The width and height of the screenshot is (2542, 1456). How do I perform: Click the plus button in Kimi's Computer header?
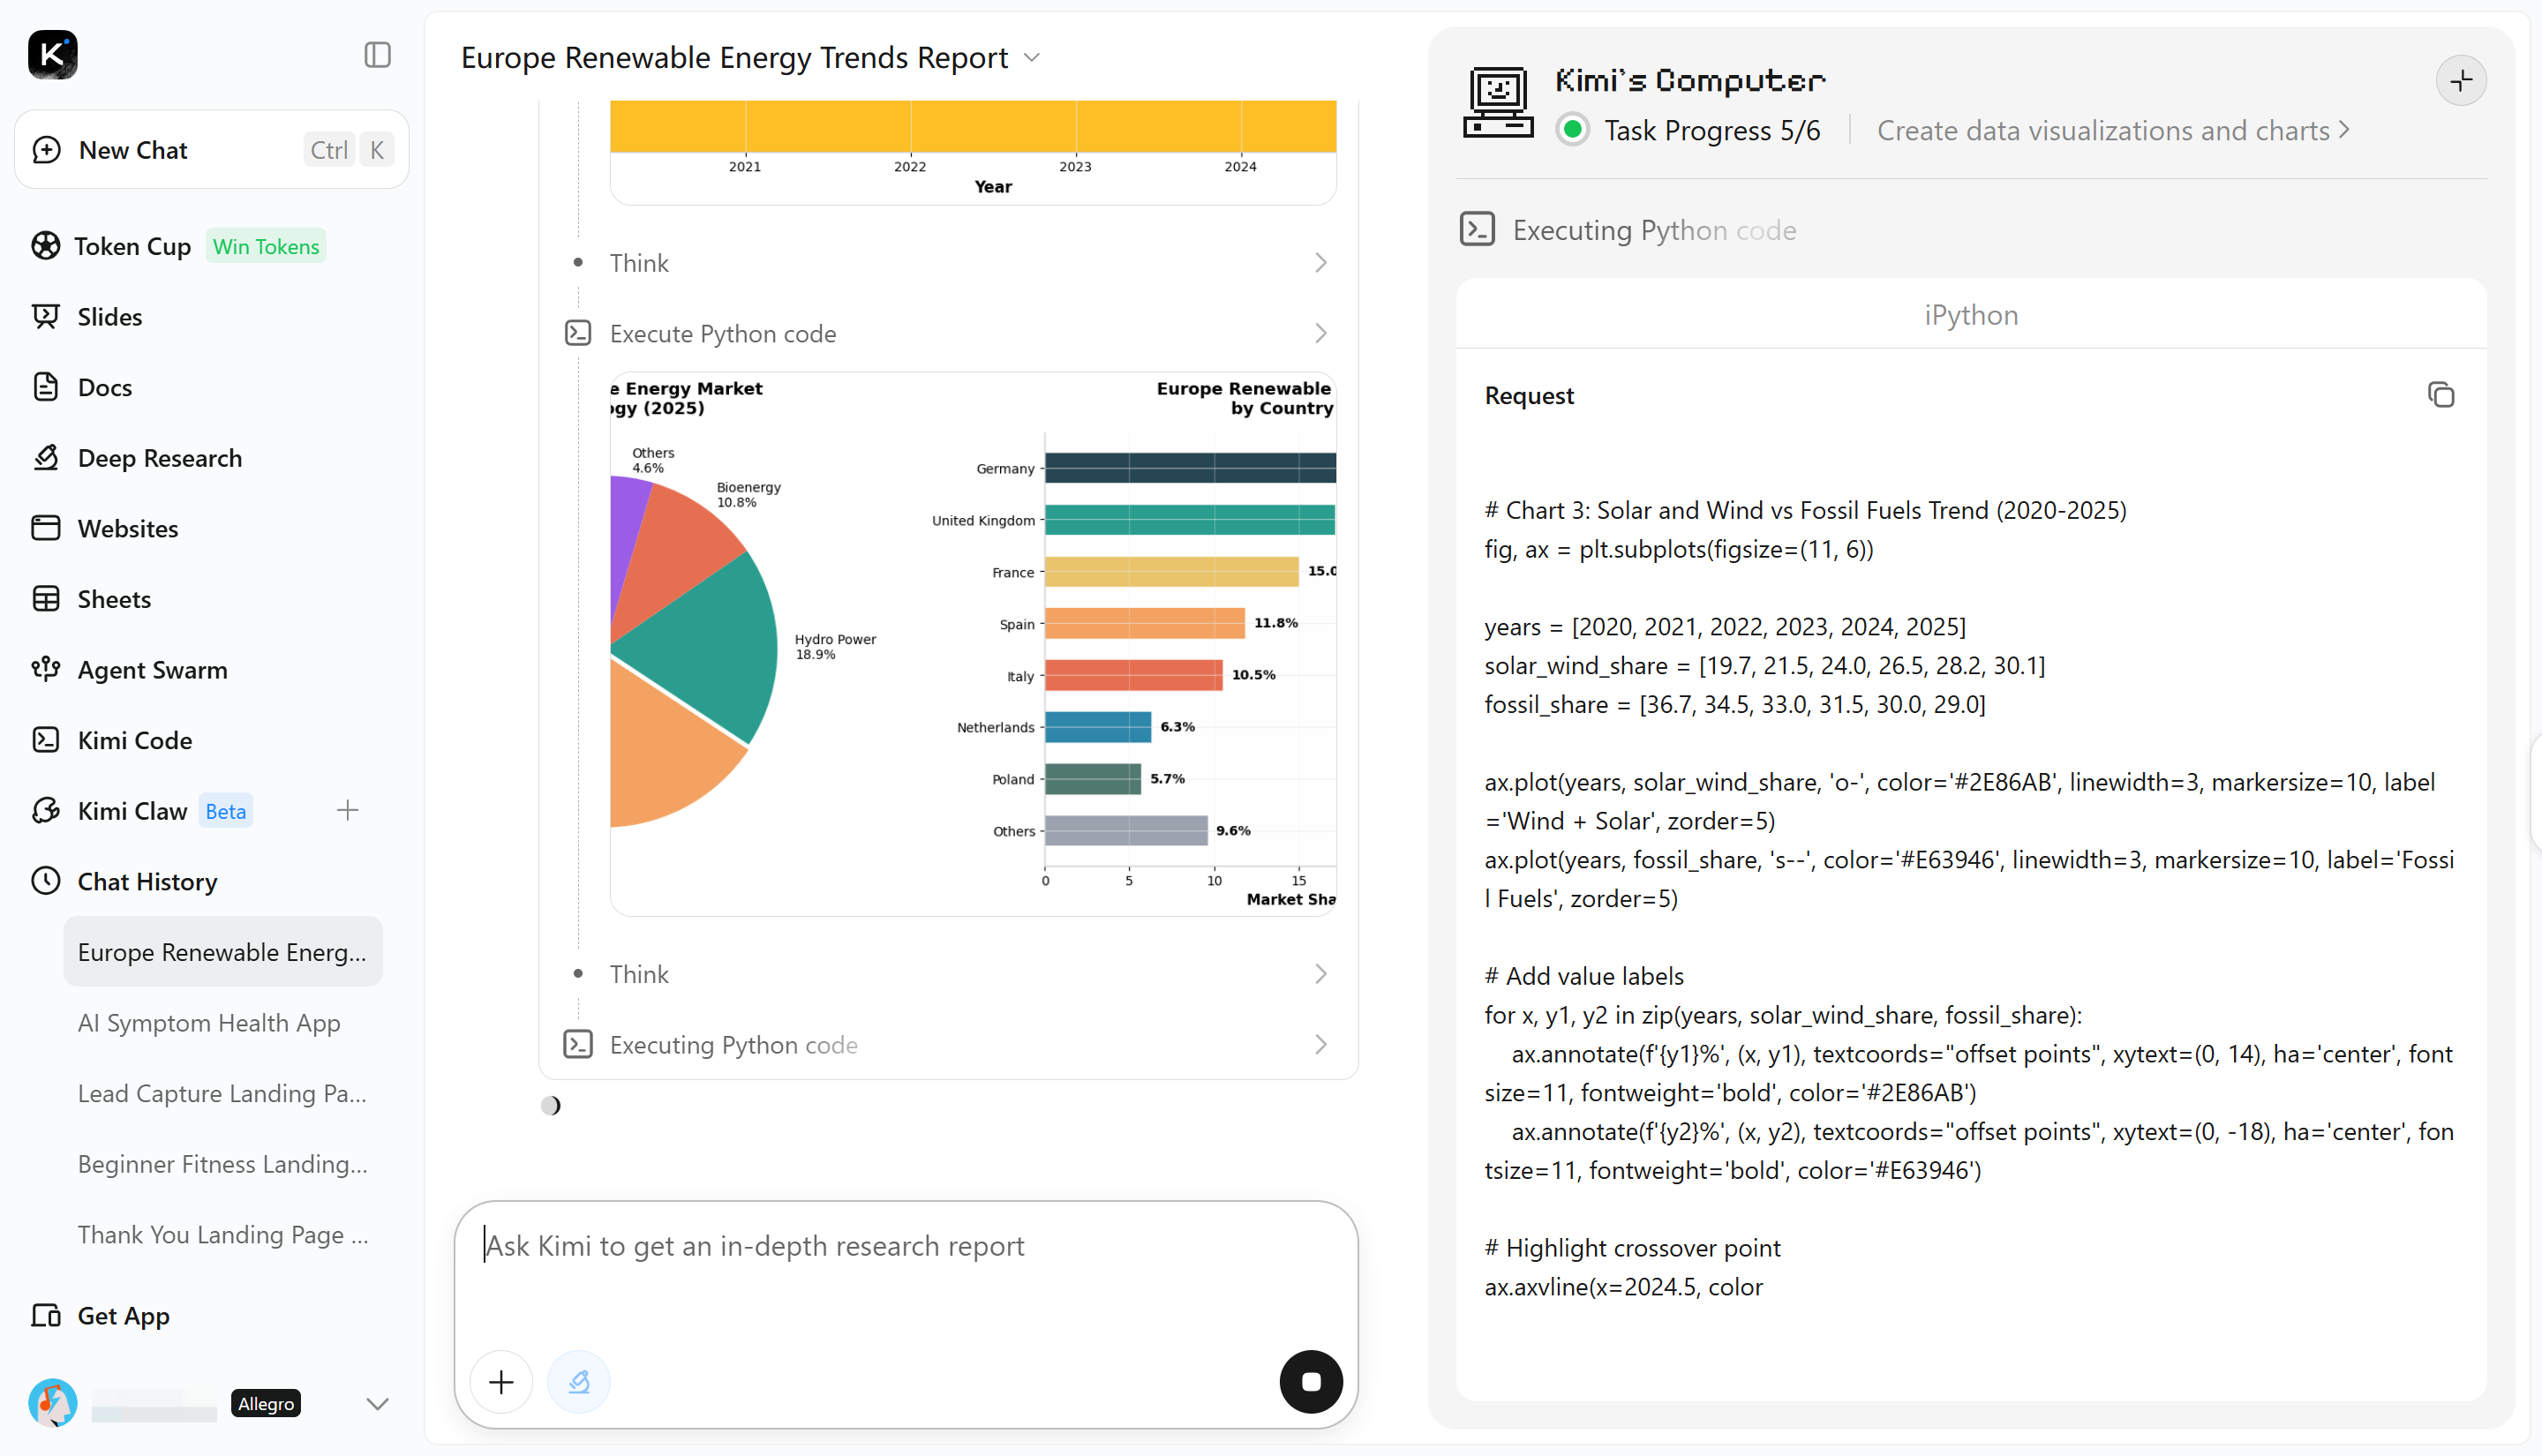click(x=2461, y=80)
